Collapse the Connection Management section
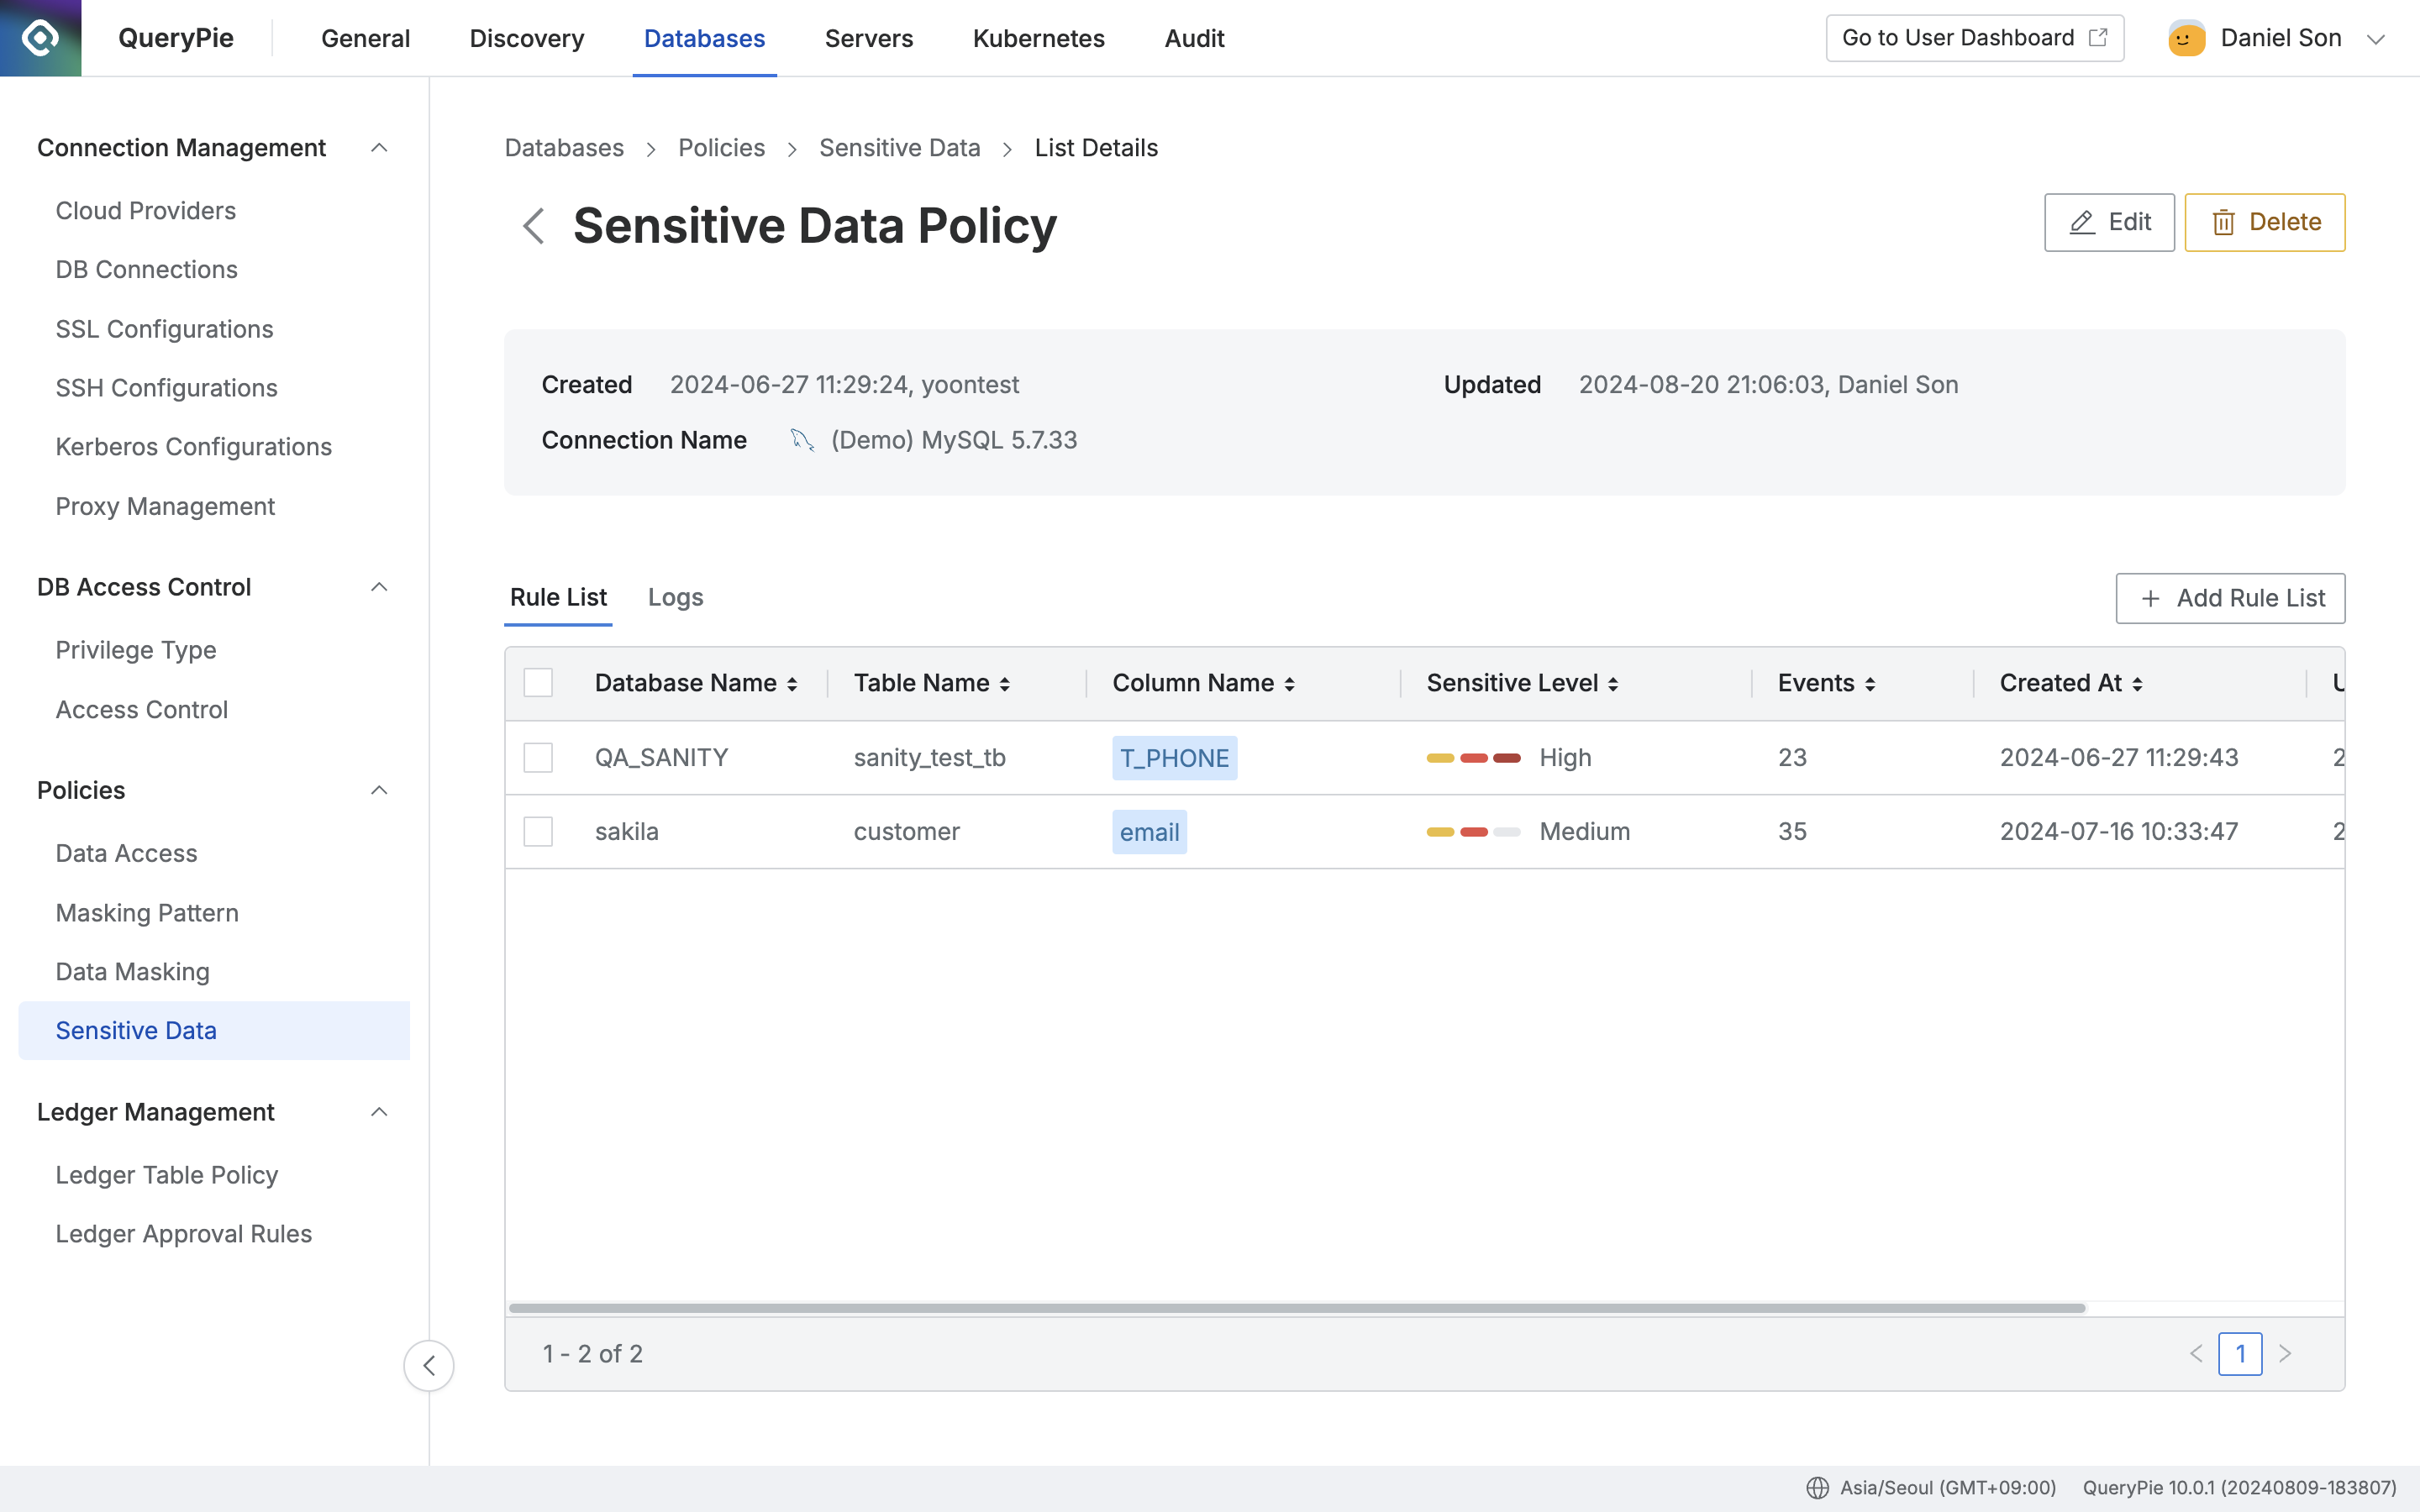Screen dimensions: 2420x1512 point(378,147)
